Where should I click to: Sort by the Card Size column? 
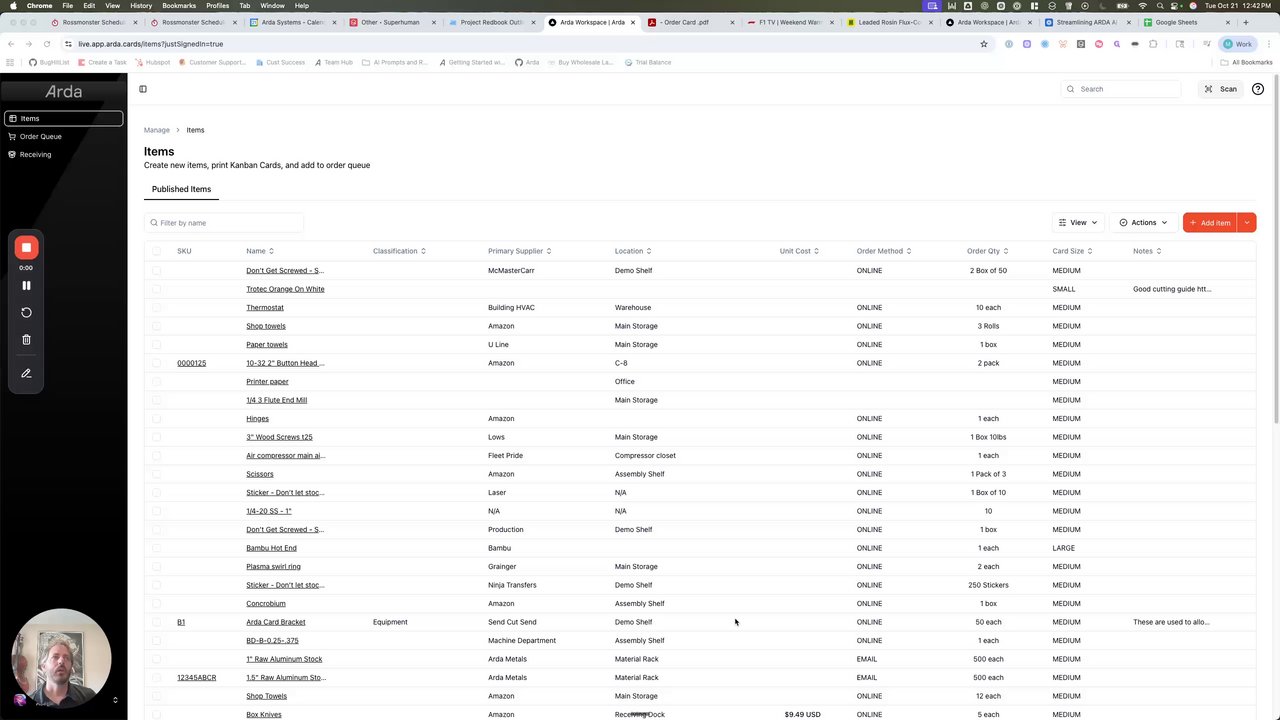(1072, 251)
